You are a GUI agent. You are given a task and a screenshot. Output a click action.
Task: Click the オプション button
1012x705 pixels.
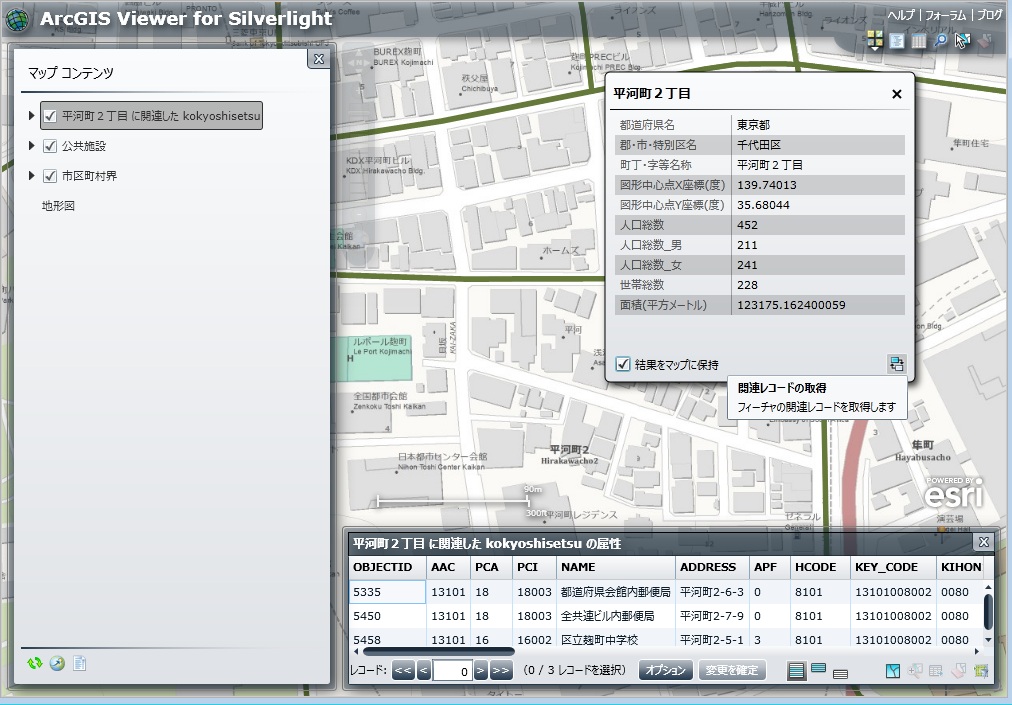point(665,670)
